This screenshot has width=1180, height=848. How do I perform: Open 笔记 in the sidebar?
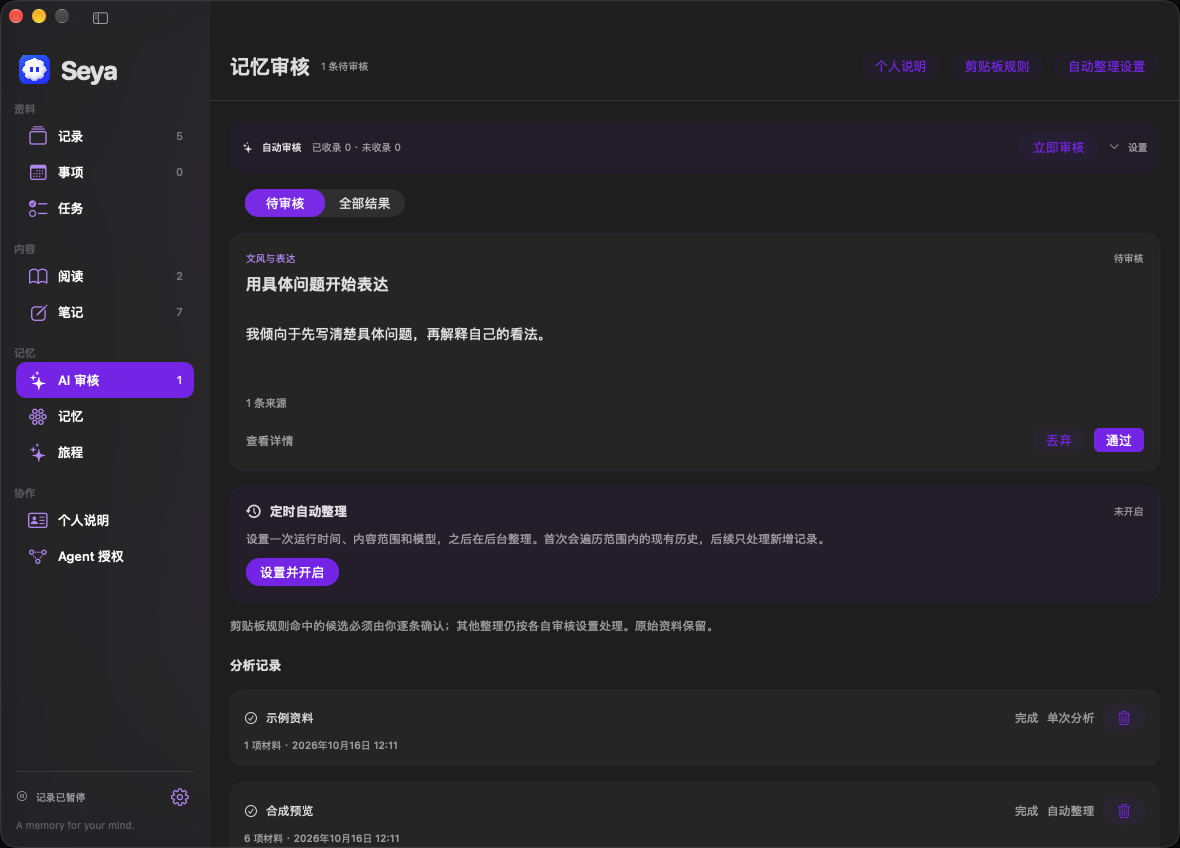pos(105,312)
